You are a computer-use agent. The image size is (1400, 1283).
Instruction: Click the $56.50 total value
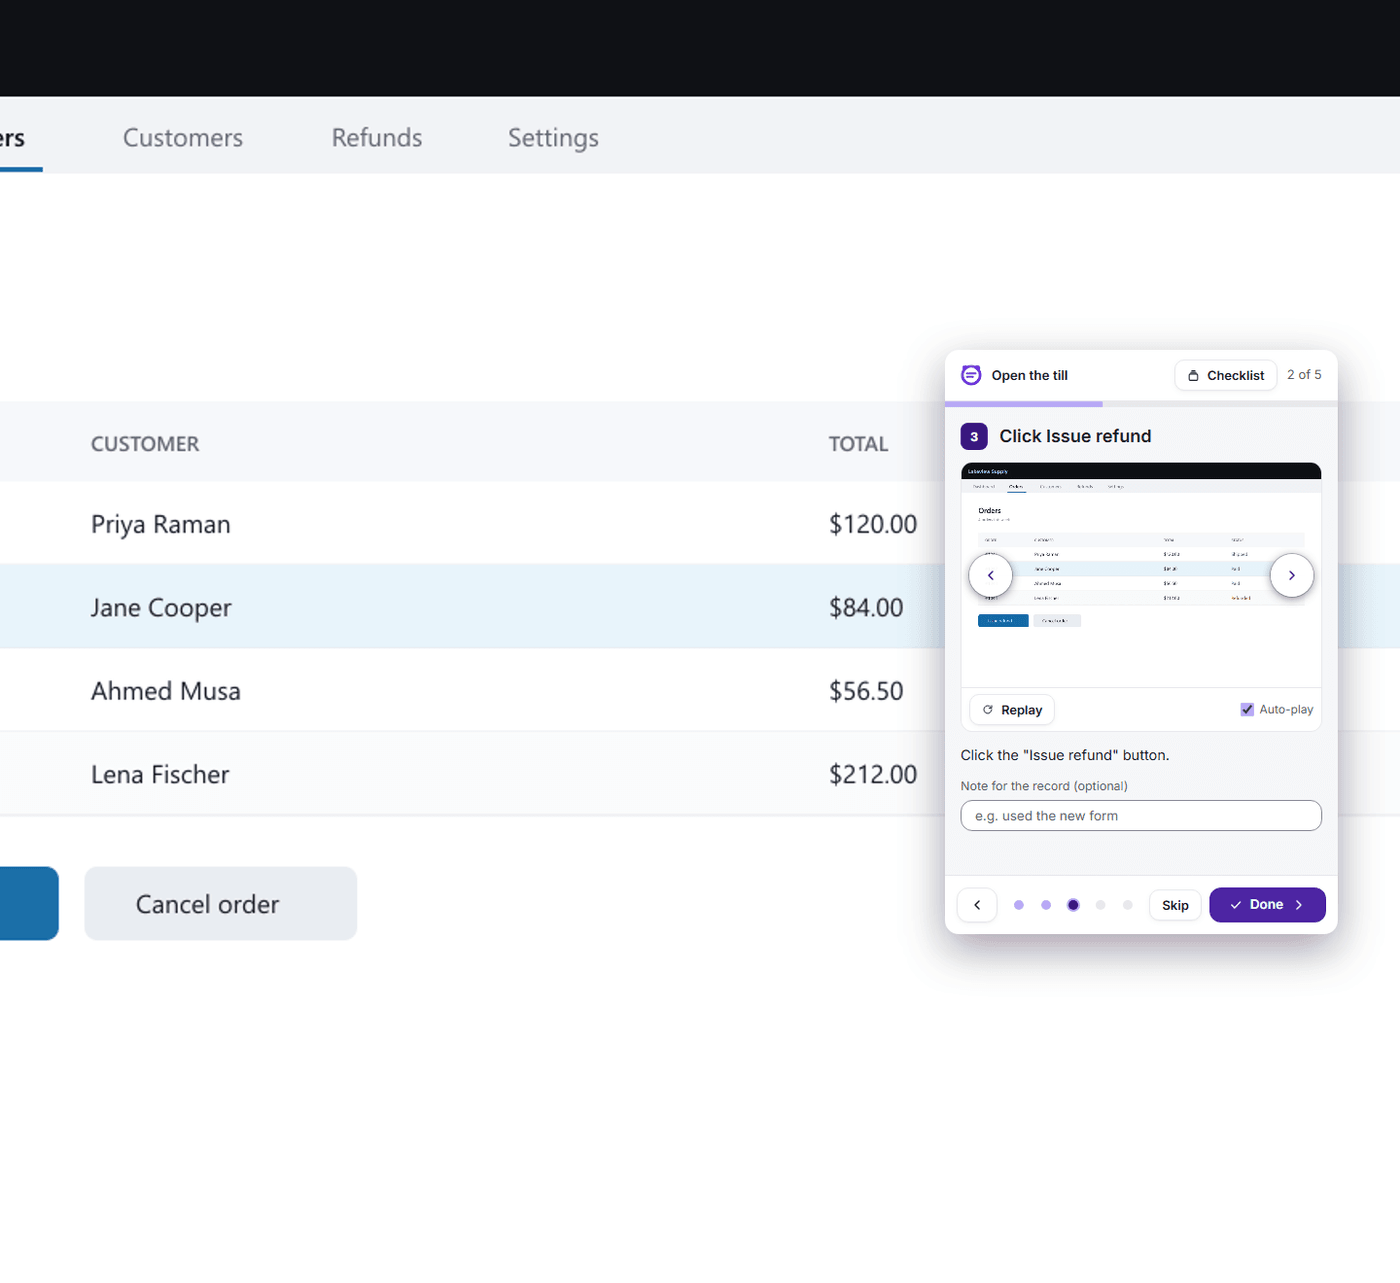point(866,691)
